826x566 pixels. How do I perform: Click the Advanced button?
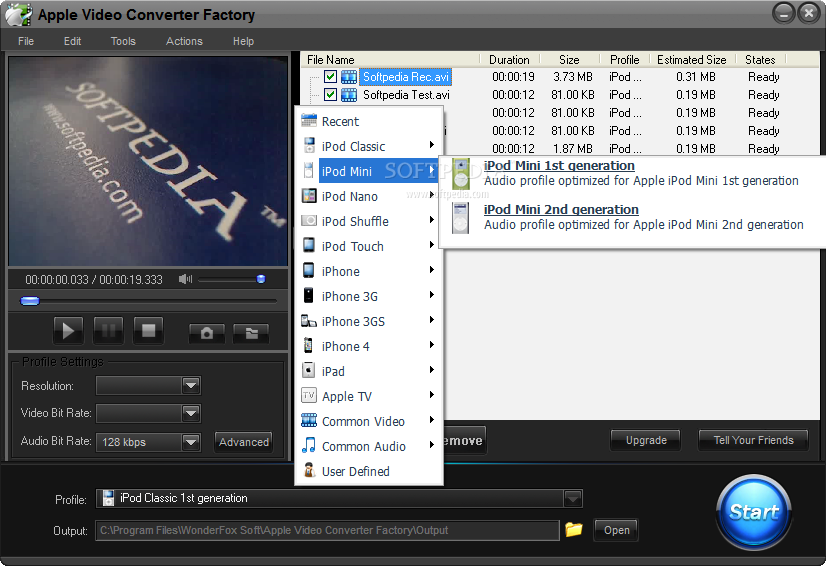244,442
